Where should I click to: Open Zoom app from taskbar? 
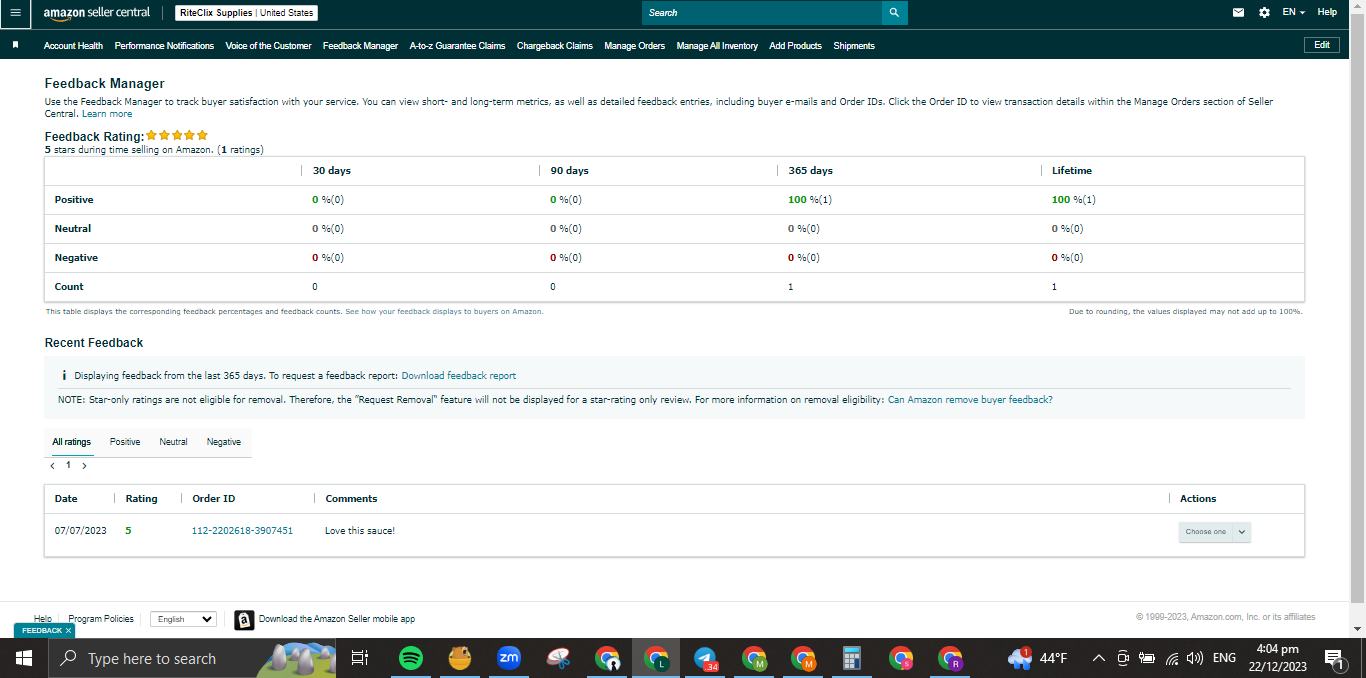click(509, 658)
